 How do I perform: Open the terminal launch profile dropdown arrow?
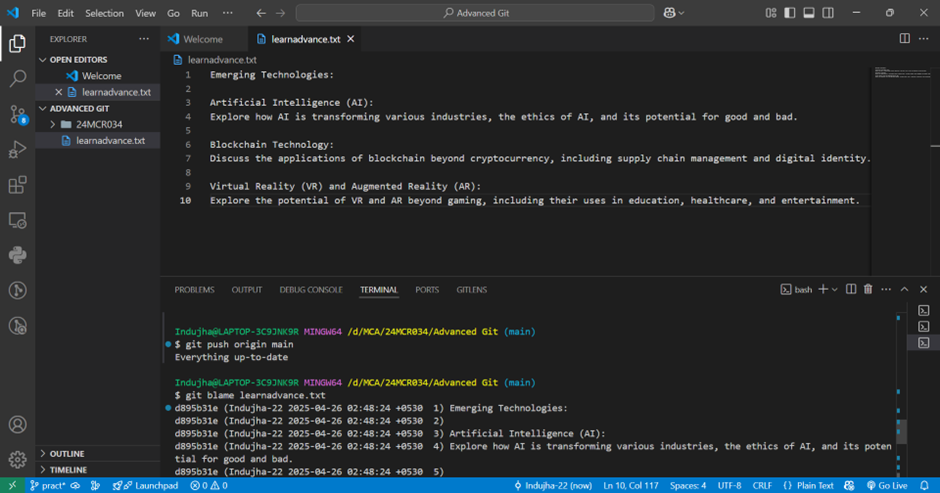[x=834, y=289]
